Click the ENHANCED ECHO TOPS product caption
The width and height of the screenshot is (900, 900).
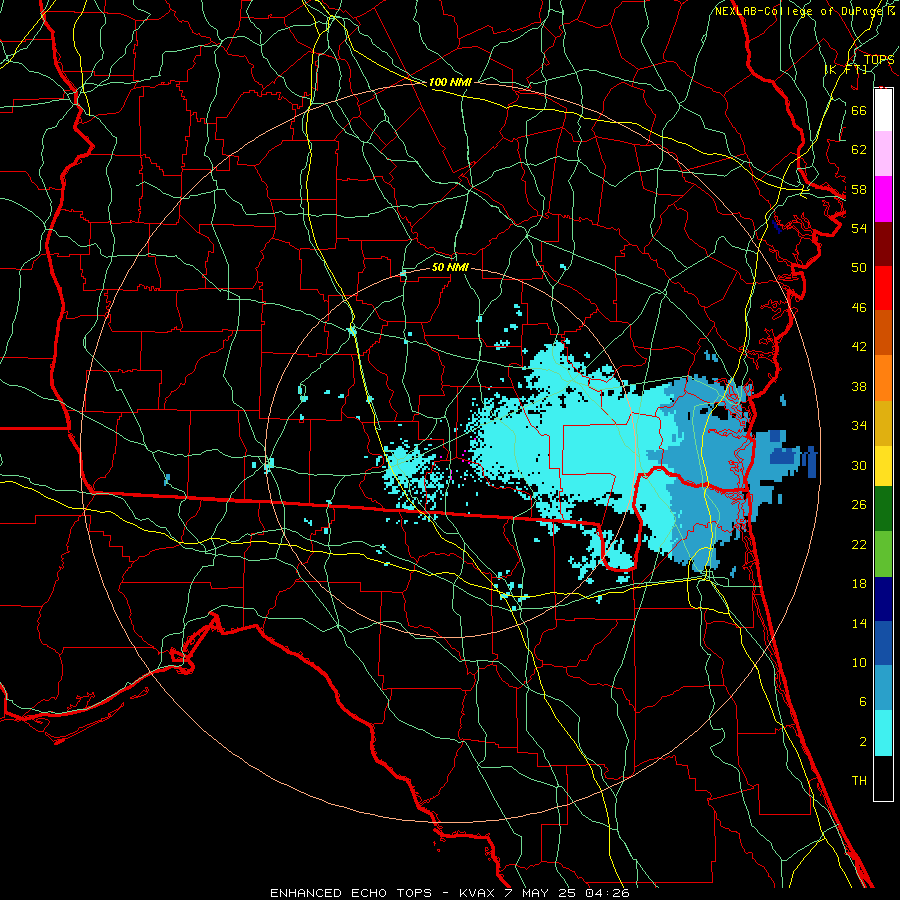click(351, 893)
